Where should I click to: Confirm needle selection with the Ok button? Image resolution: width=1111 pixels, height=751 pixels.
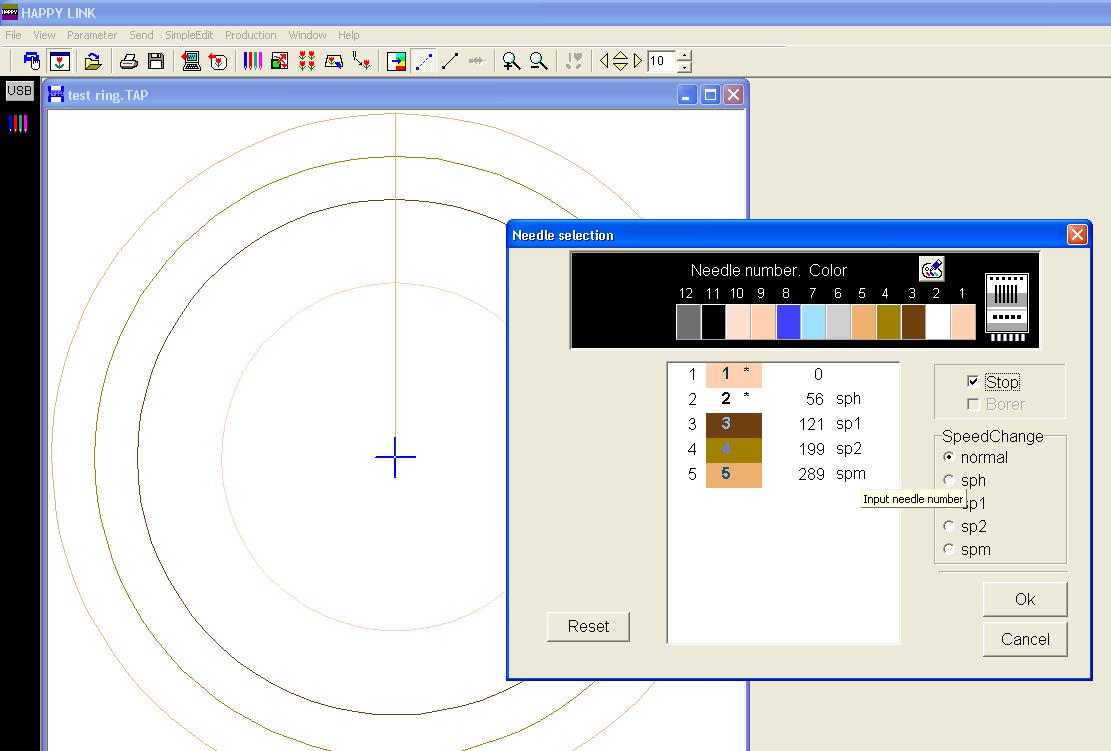1025,599
